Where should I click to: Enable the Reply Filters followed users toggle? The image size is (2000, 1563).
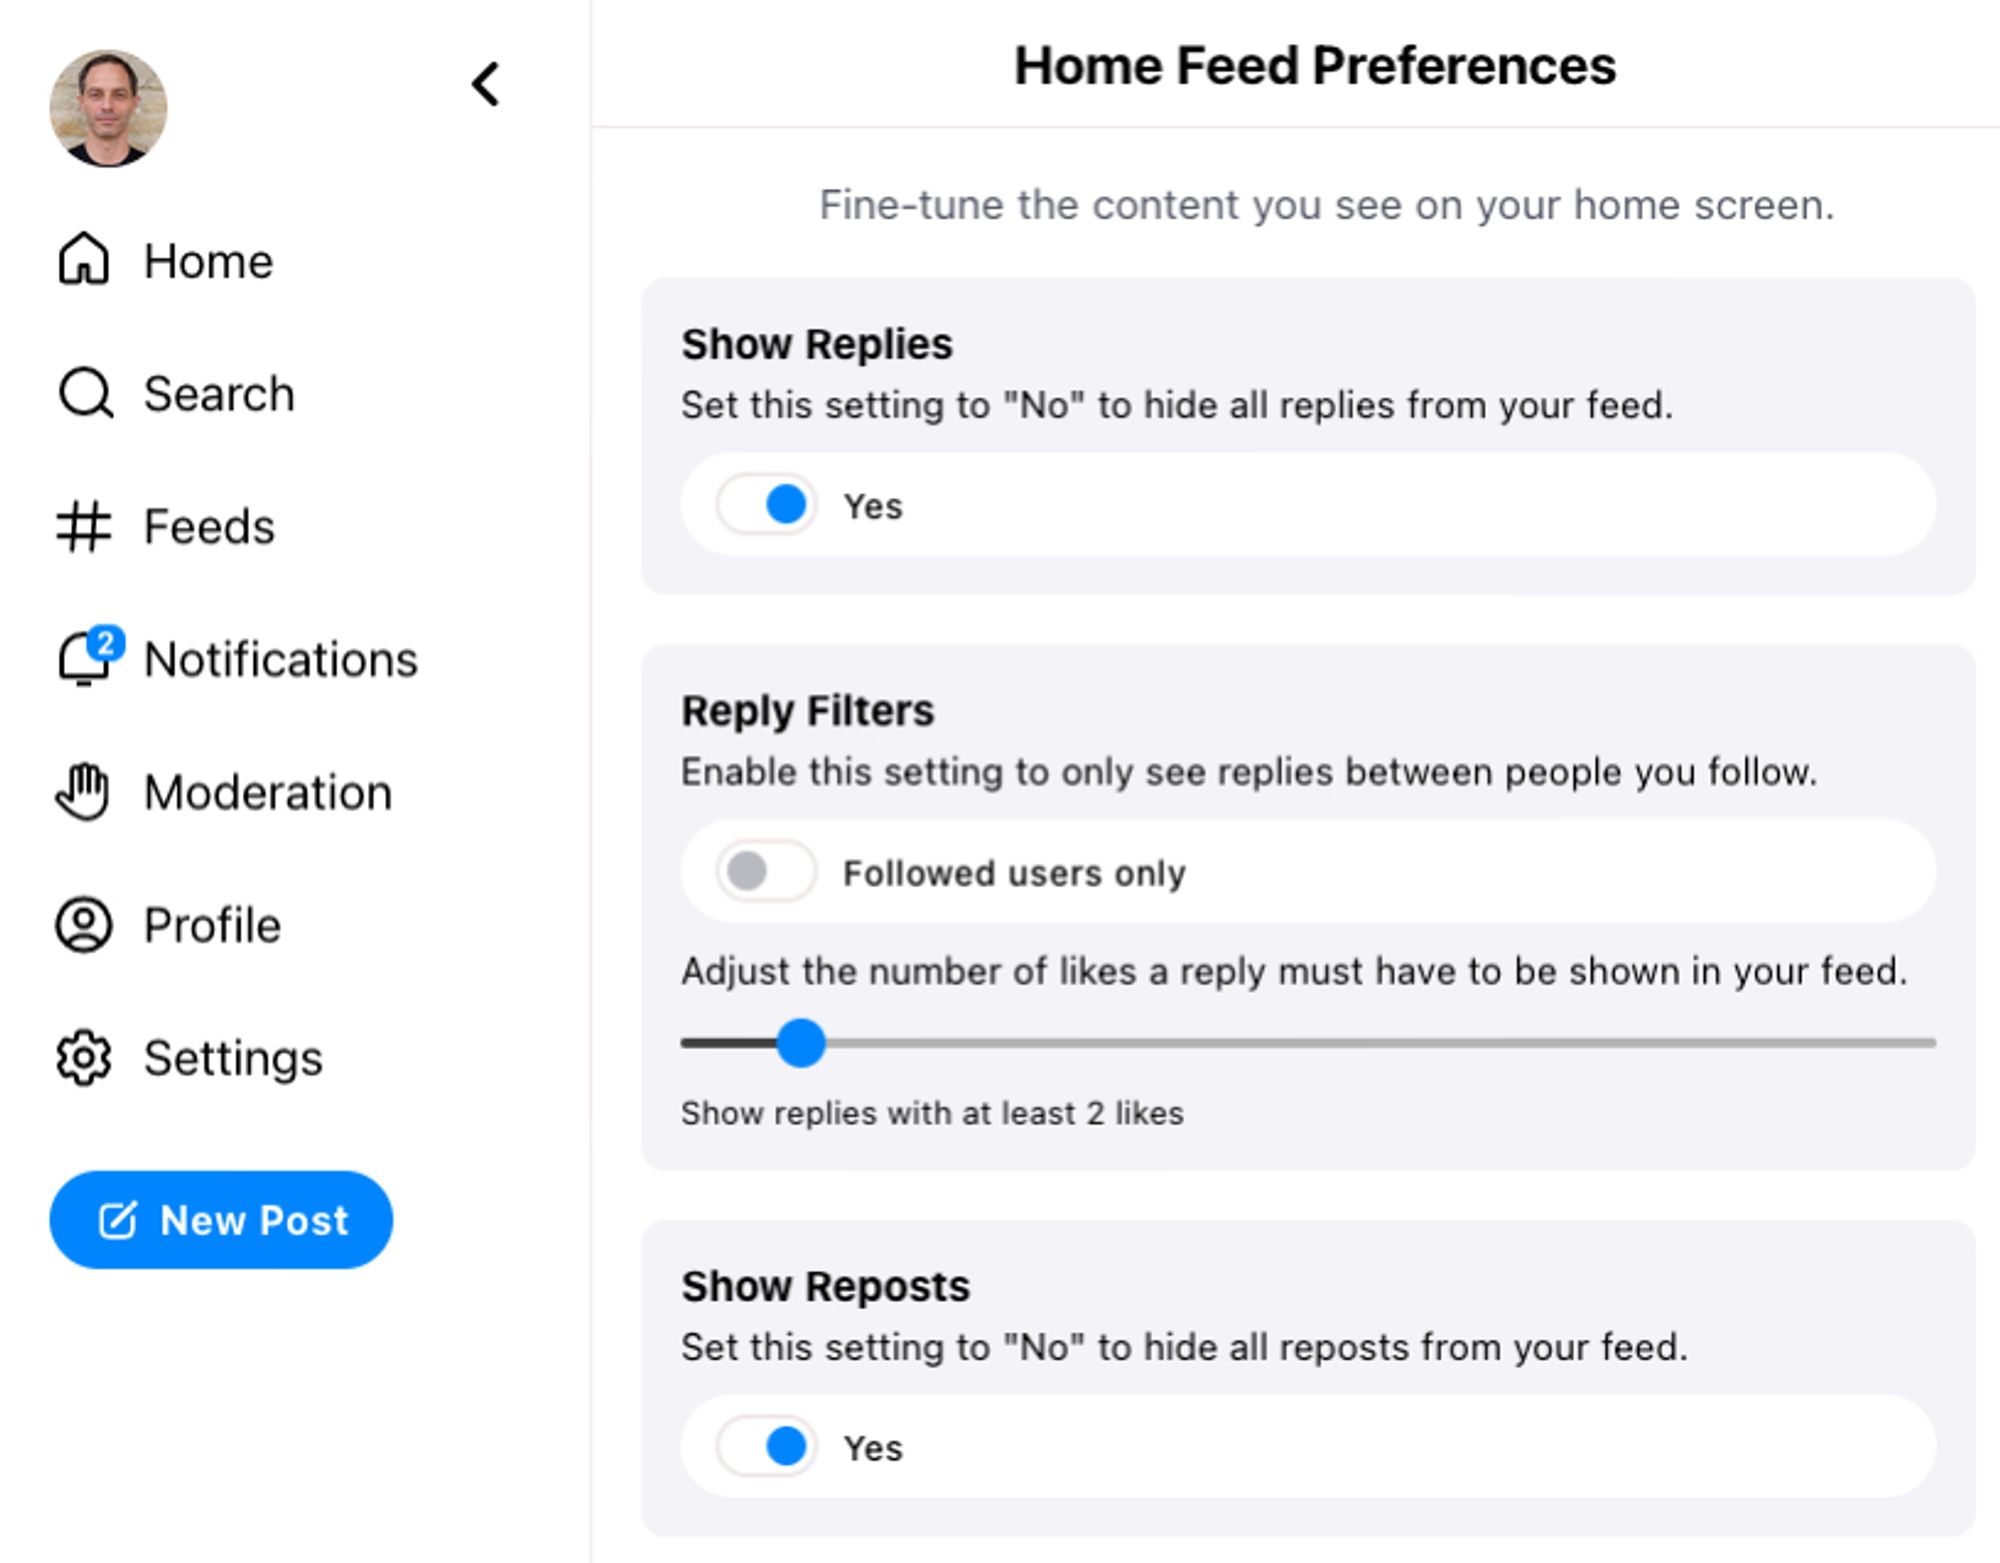point(760,870)
